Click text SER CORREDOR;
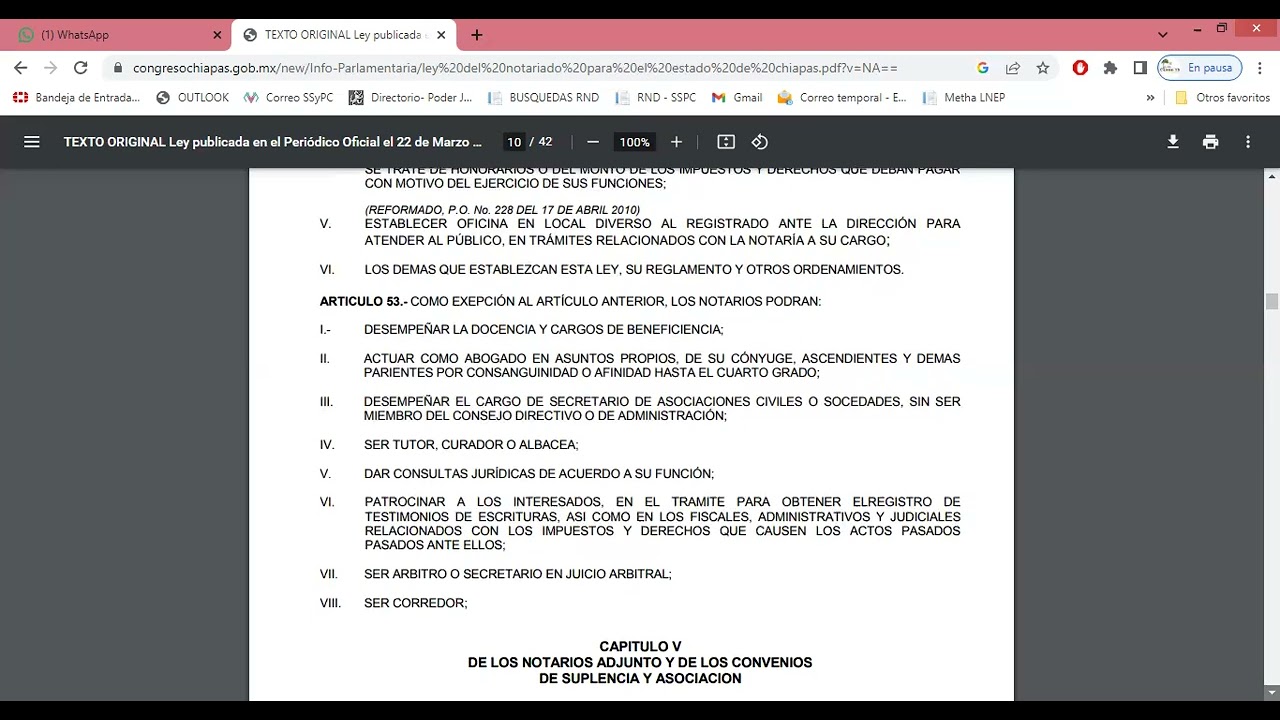The height and width of the screenshot is (720, 1280). pos(416,603)
